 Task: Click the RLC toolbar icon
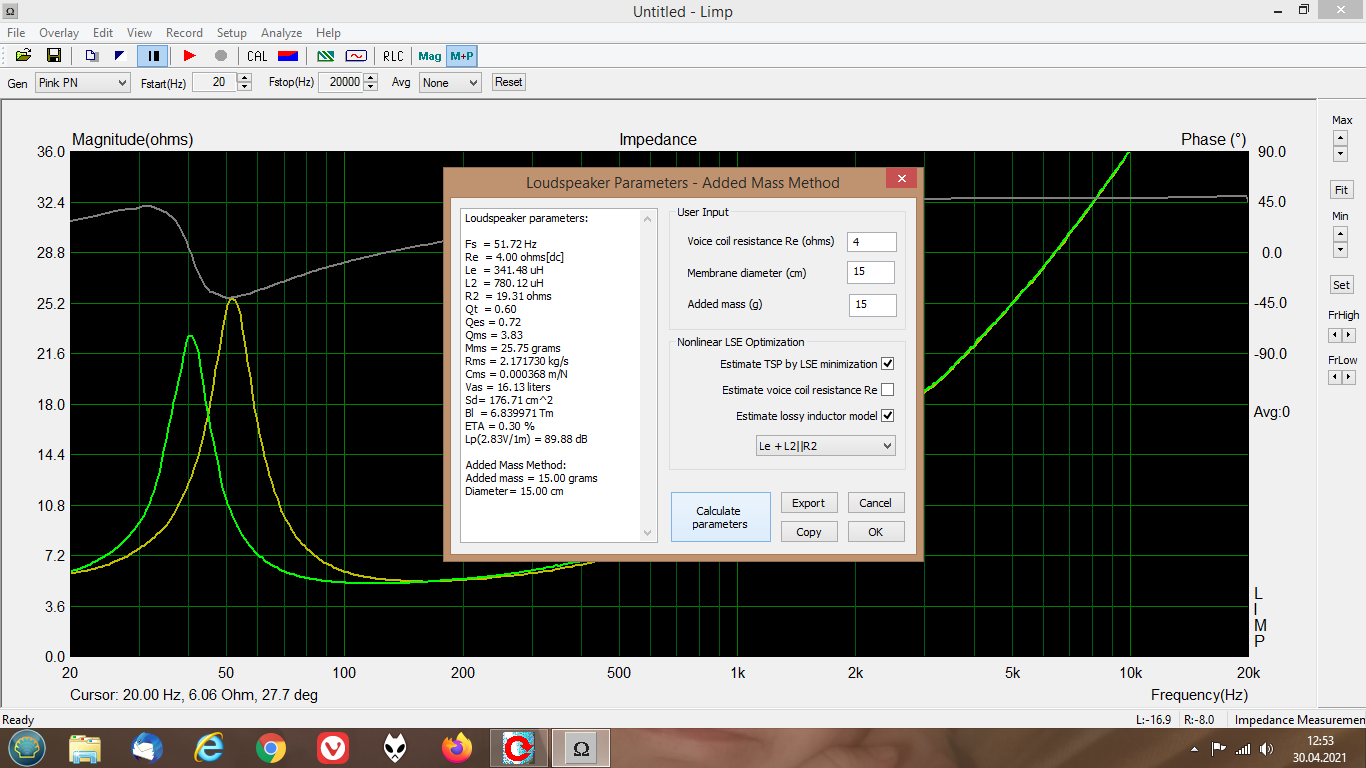394,56
